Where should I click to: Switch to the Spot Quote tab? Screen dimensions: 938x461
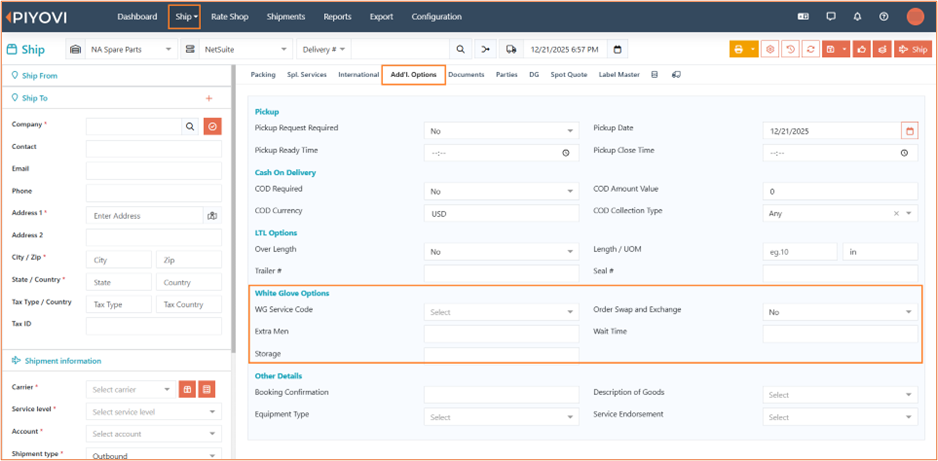tap(569, 75)
